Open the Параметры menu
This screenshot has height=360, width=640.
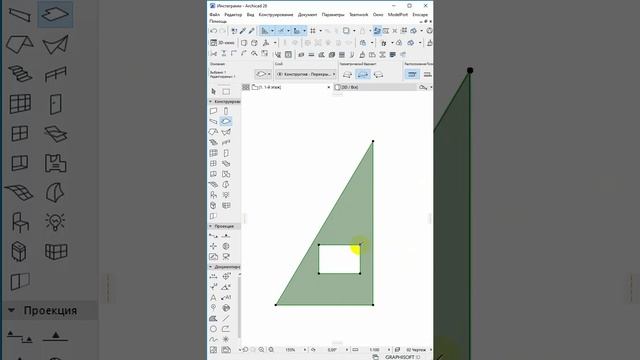click(x=333, y=15)
